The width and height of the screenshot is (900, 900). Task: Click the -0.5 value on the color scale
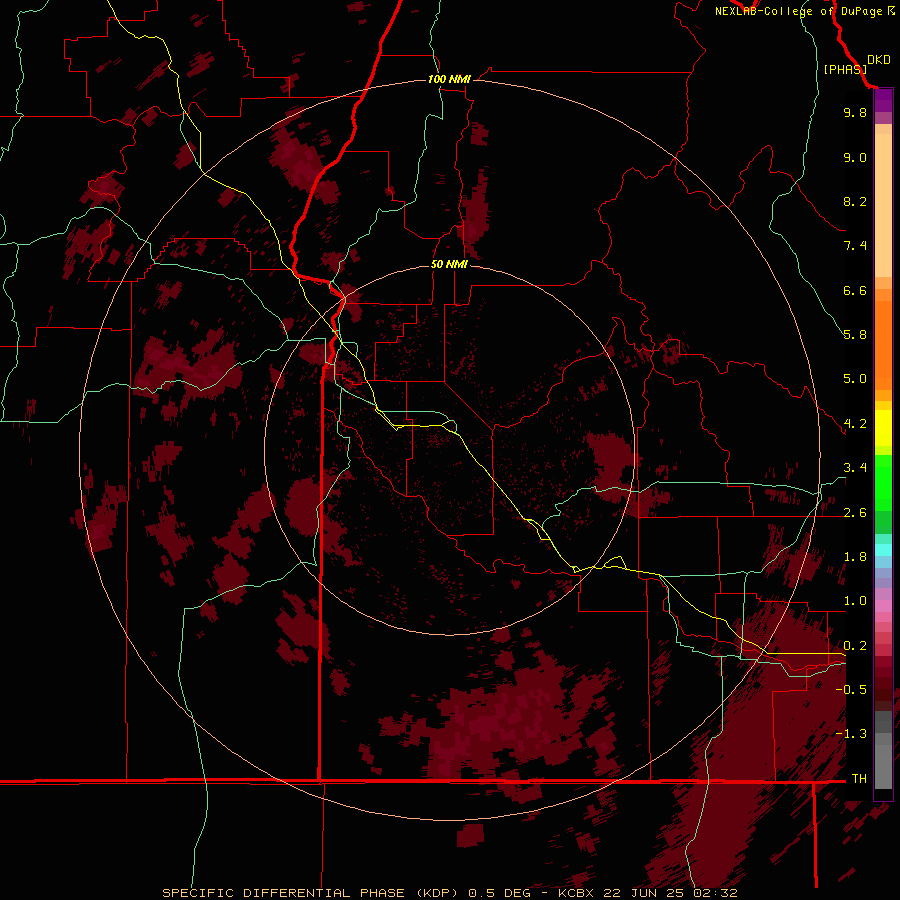[x=851, y=690]
